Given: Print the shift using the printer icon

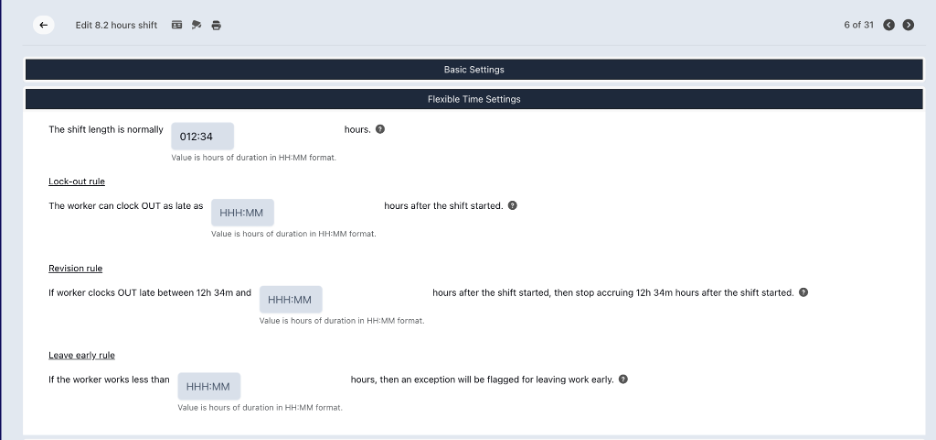Looking at the screenshot, I should 216,25.
